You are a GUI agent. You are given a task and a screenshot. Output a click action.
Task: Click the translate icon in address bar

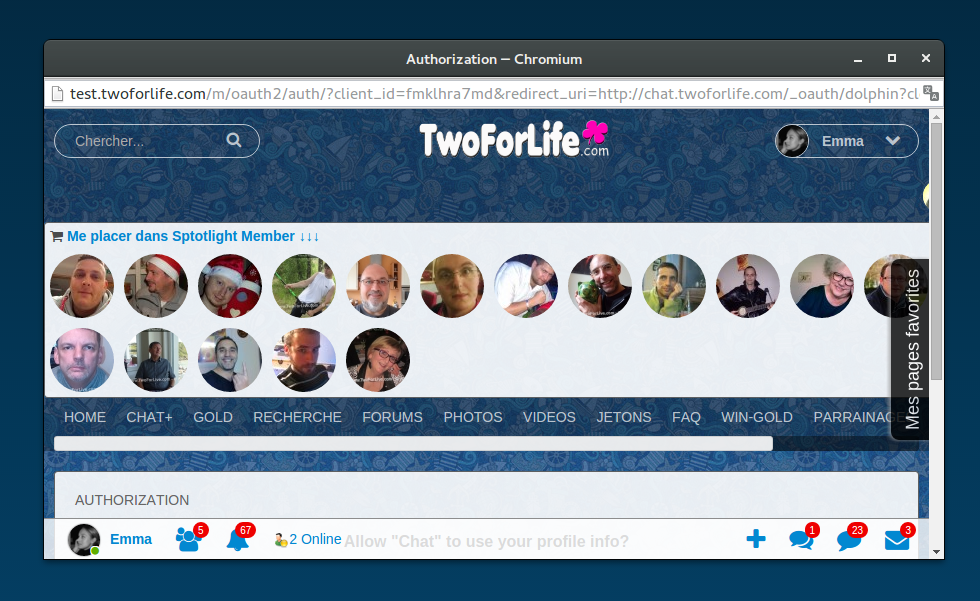[x=931, y=93]
